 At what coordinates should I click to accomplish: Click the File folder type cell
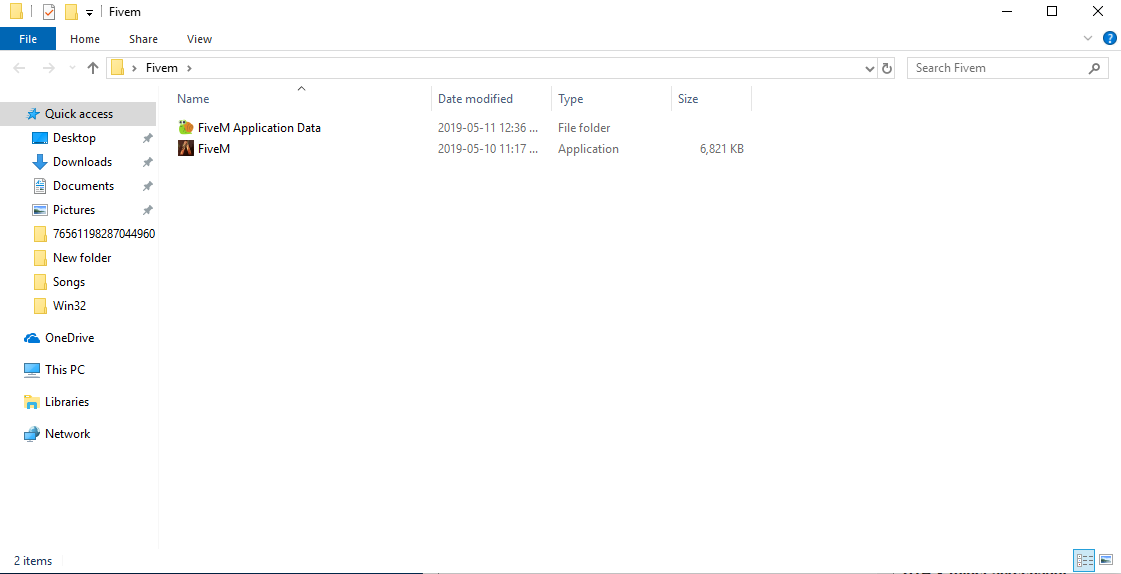584,128
